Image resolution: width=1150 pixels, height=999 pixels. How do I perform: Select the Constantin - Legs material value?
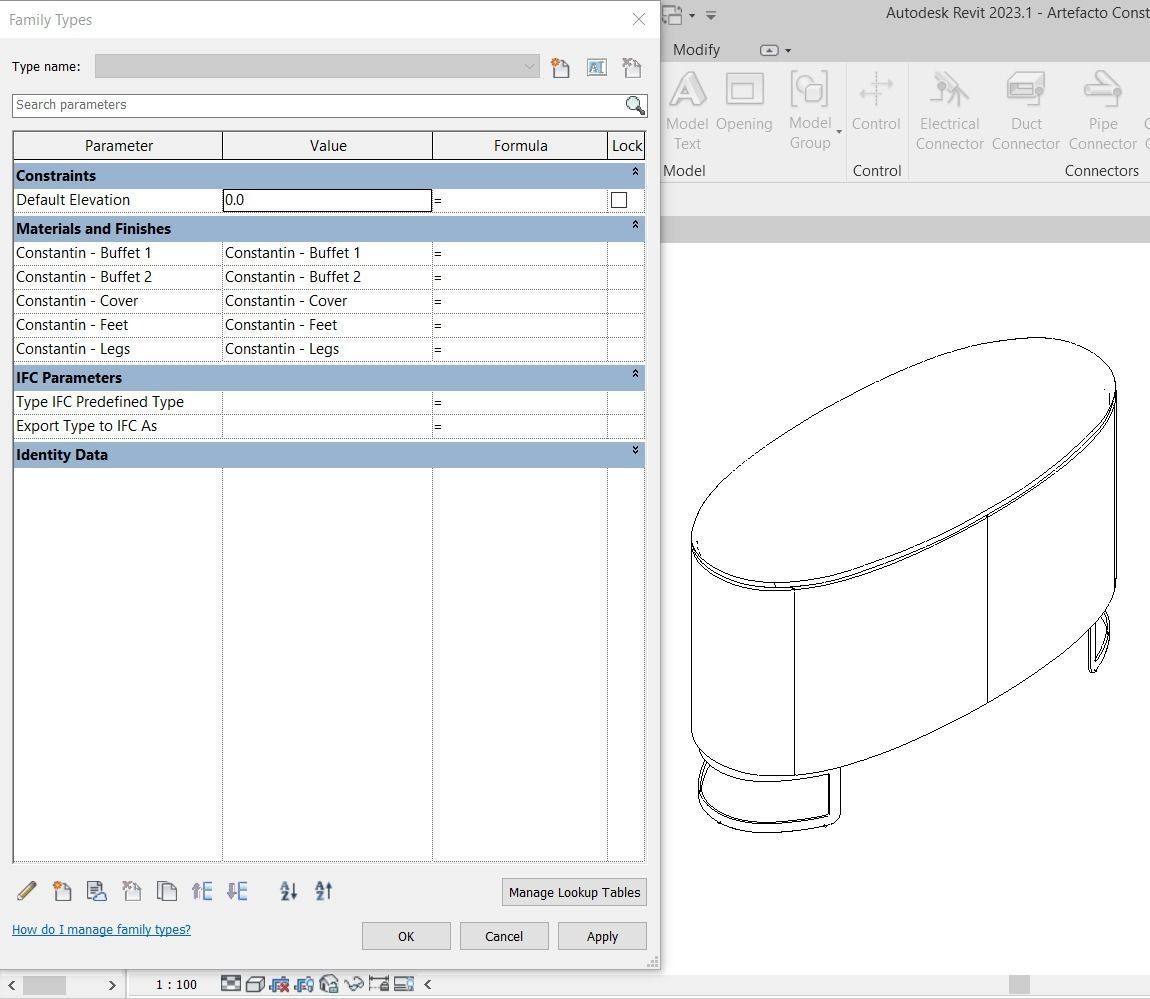(x=327, y=348)
